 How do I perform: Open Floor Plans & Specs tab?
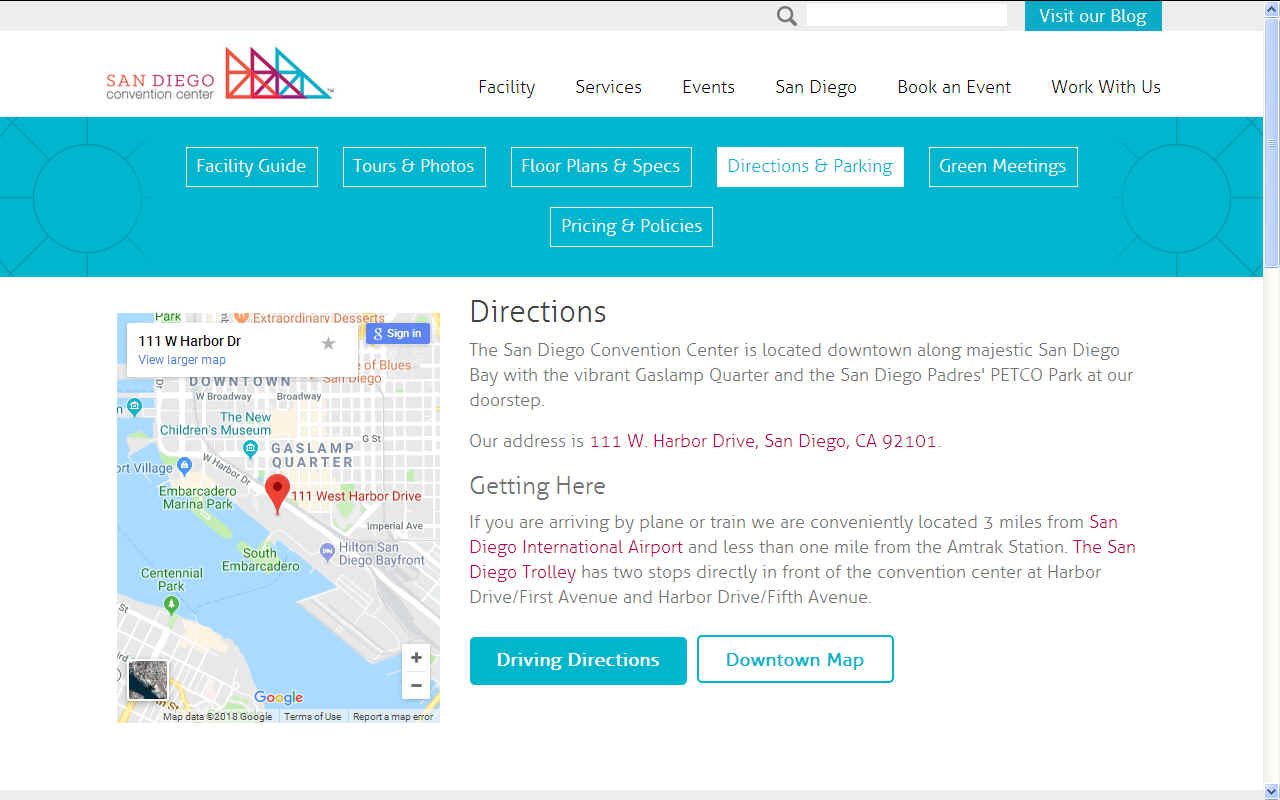[x=600, y=166]
